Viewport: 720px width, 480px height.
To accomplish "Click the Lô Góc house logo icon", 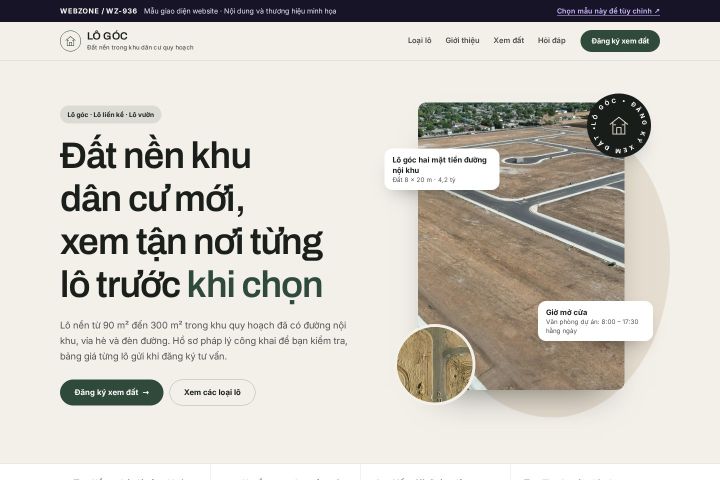I will pyautogui.click(x=70, y=41).
